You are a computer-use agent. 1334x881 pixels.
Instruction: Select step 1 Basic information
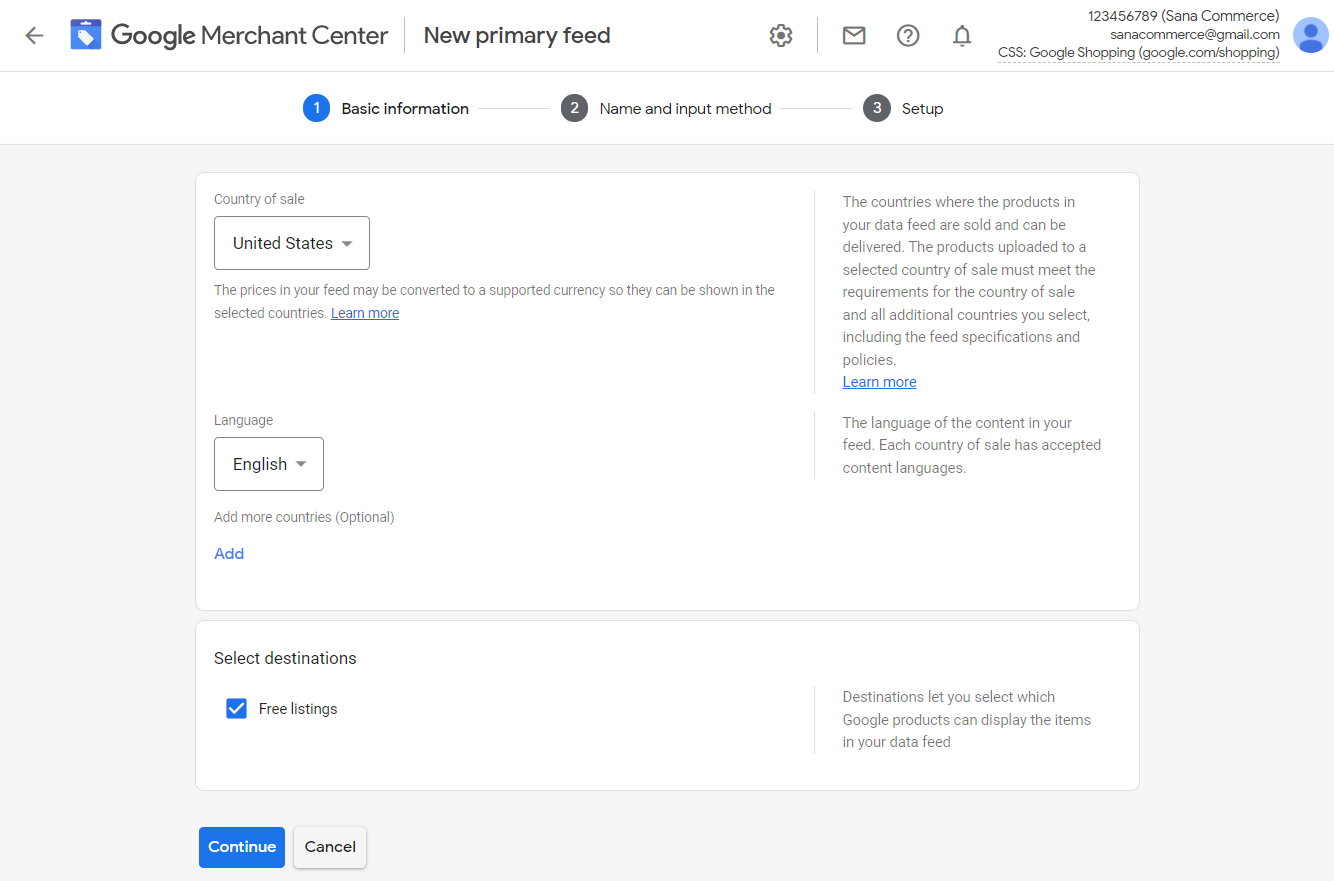tap(386, 108)
